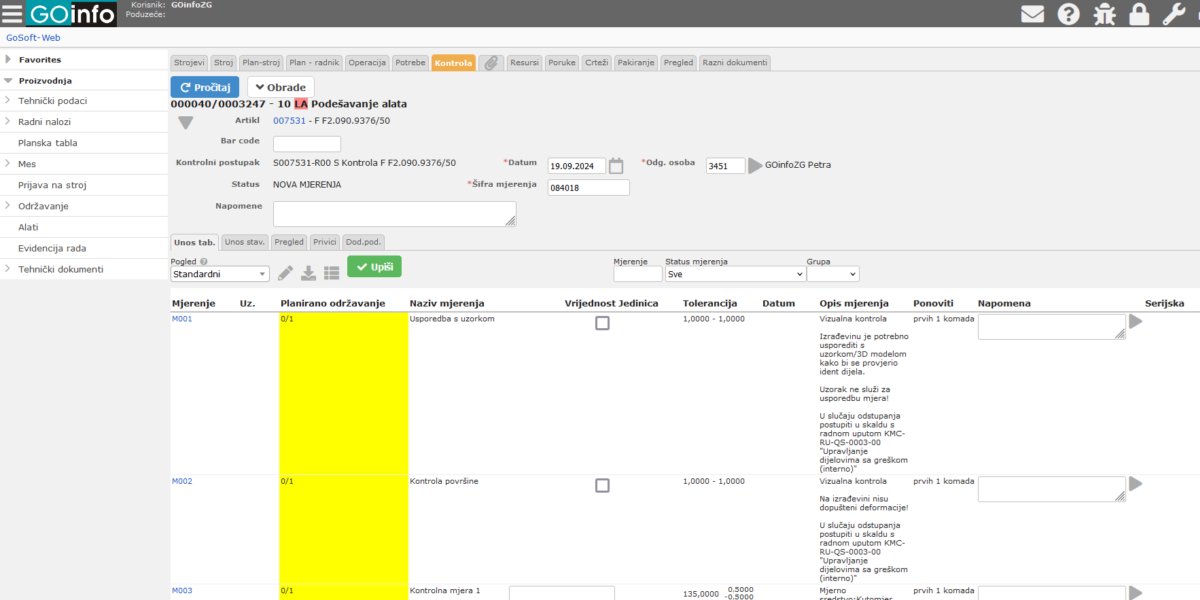Open Evidencija rada in sidebar
Image resolution: width=1200 pixels, height=600 pixels.
coord(52,248)
